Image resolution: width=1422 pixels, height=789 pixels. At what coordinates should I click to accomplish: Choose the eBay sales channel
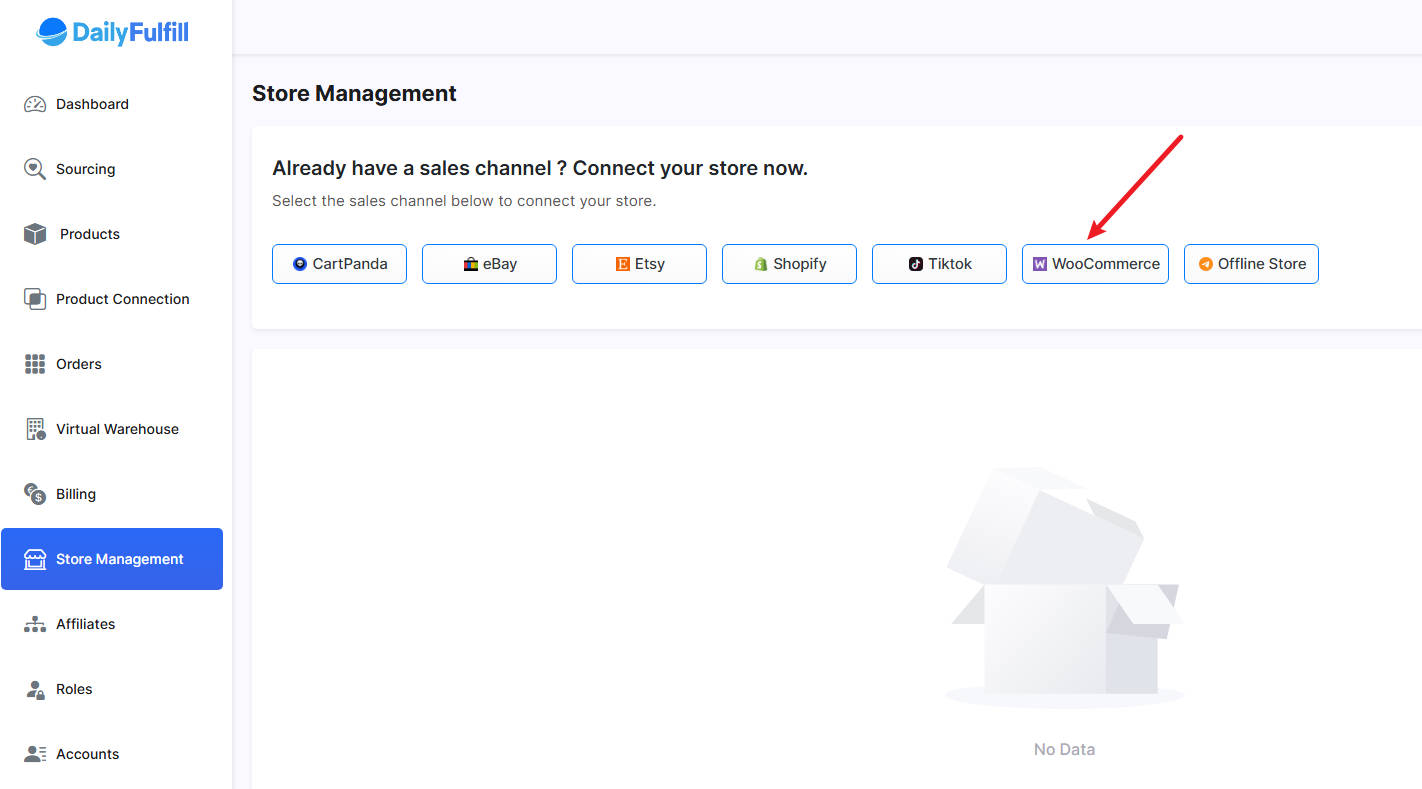tap(489, 264)
